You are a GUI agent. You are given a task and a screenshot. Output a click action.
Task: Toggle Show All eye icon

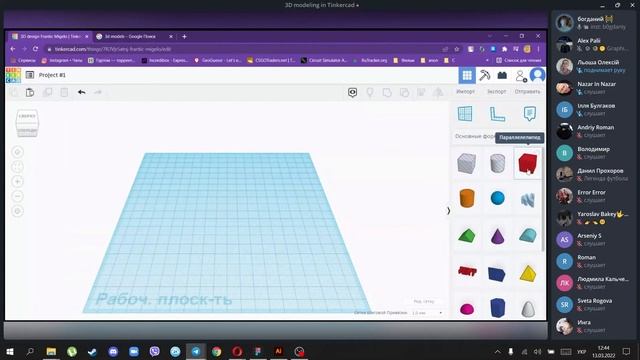[x=353, y=92]
